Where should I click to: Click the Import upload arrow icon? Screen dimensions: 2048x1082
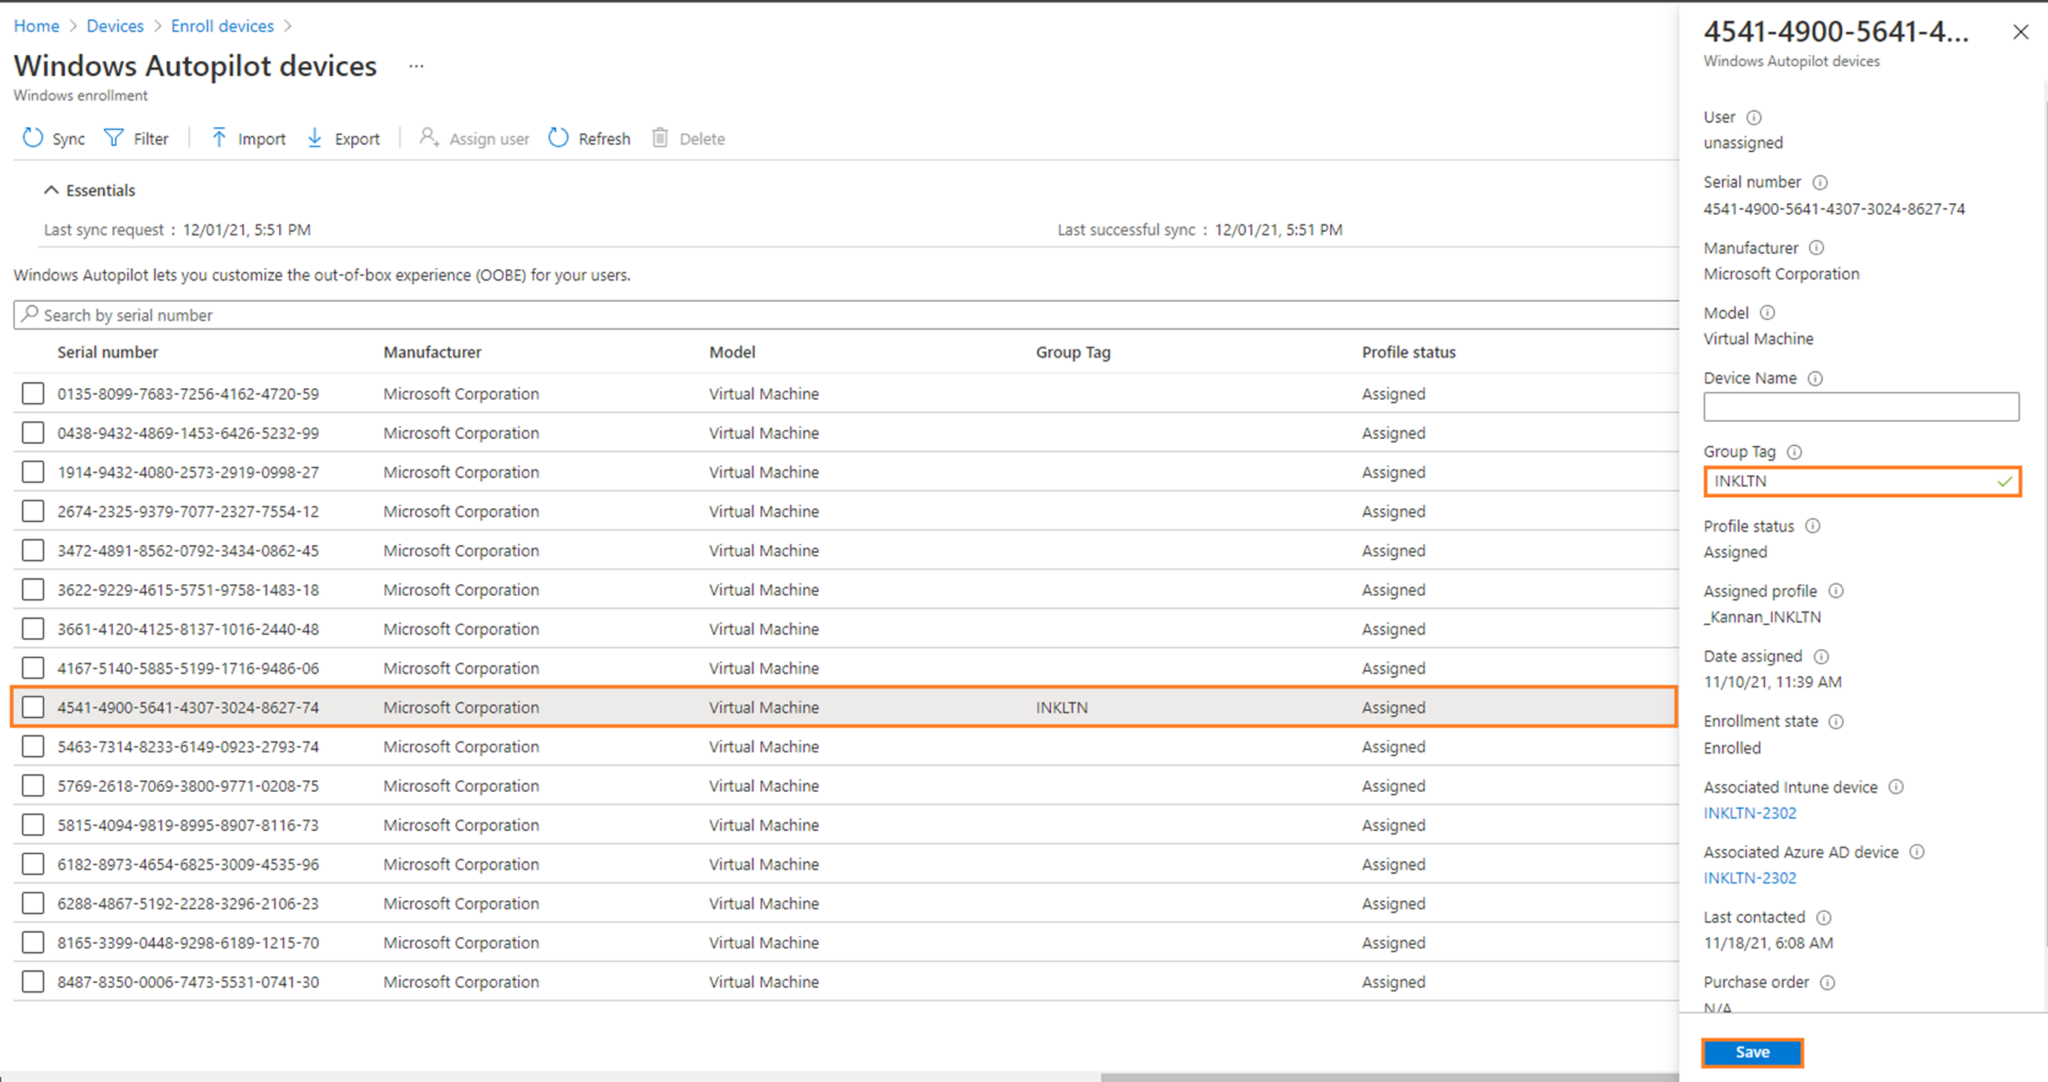[x=219, y=138]
